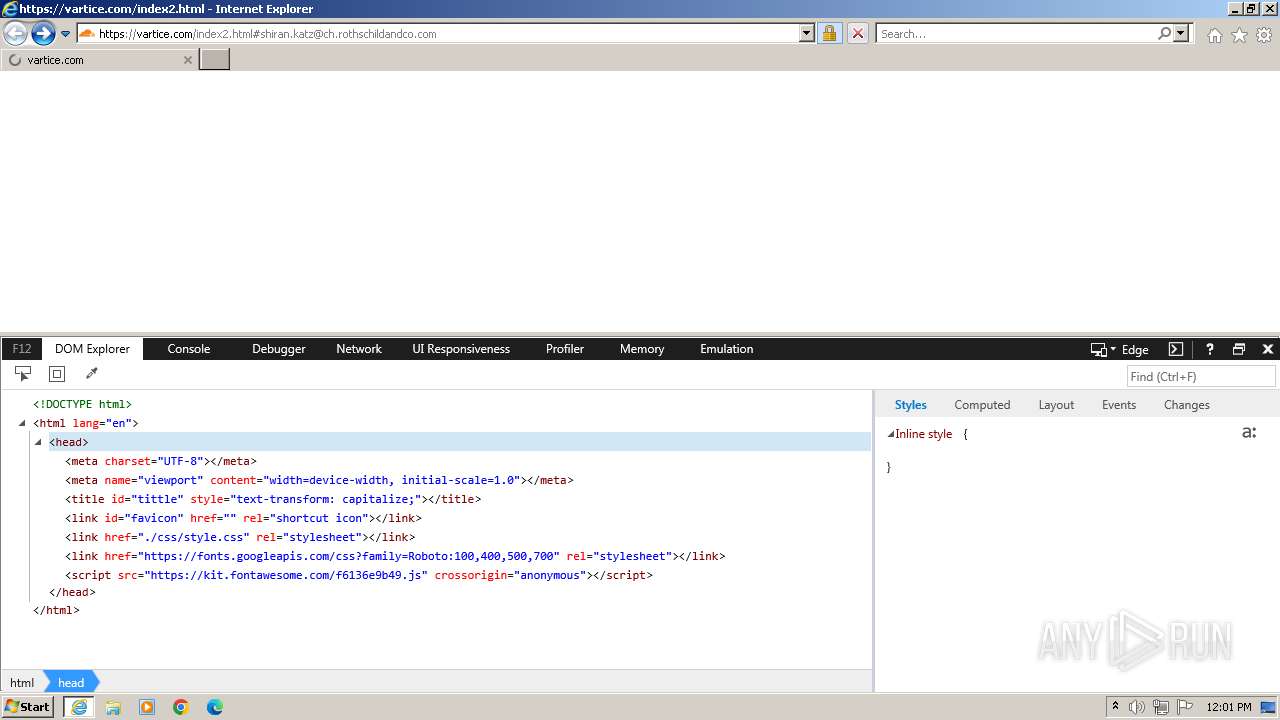Launch Chrome from the taskbar
The image size is (1280, 720).
(181, 707)
